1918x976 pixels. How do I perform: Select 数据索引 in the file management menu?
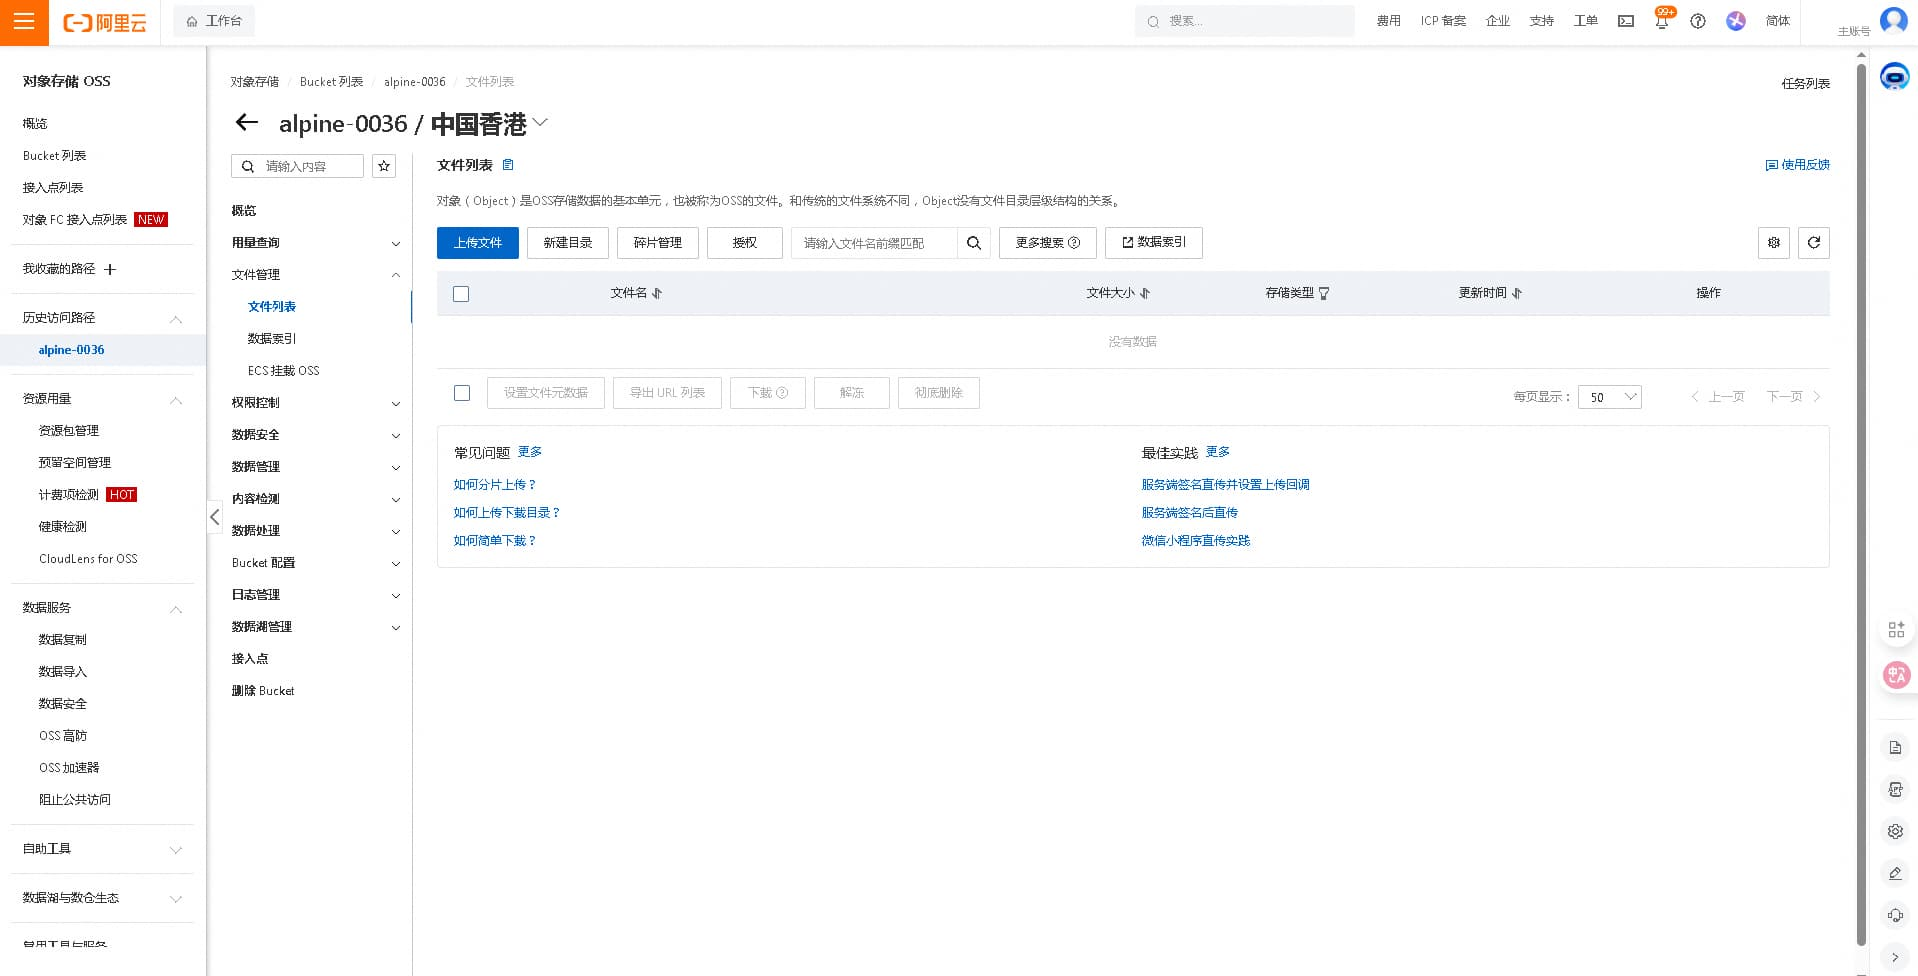pyautogui.click(x=272, y=339)
